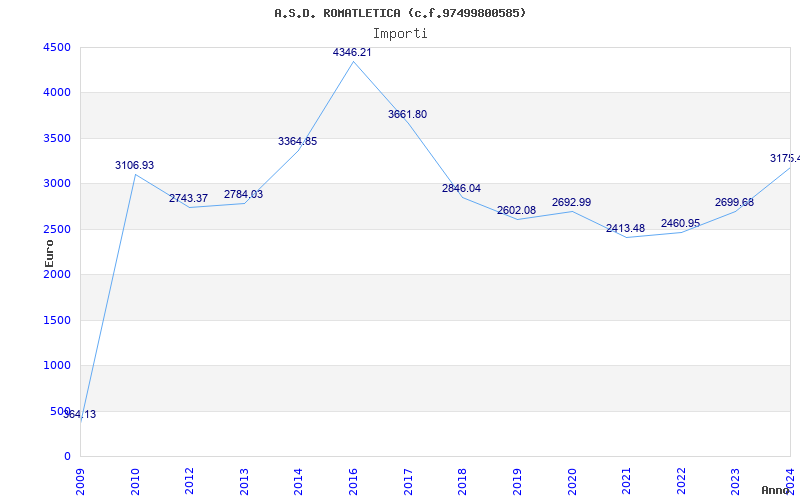This screenshot has width=800, height=500.
Task: Click the 2699.68 data label
Action: [x=734, y=203]
